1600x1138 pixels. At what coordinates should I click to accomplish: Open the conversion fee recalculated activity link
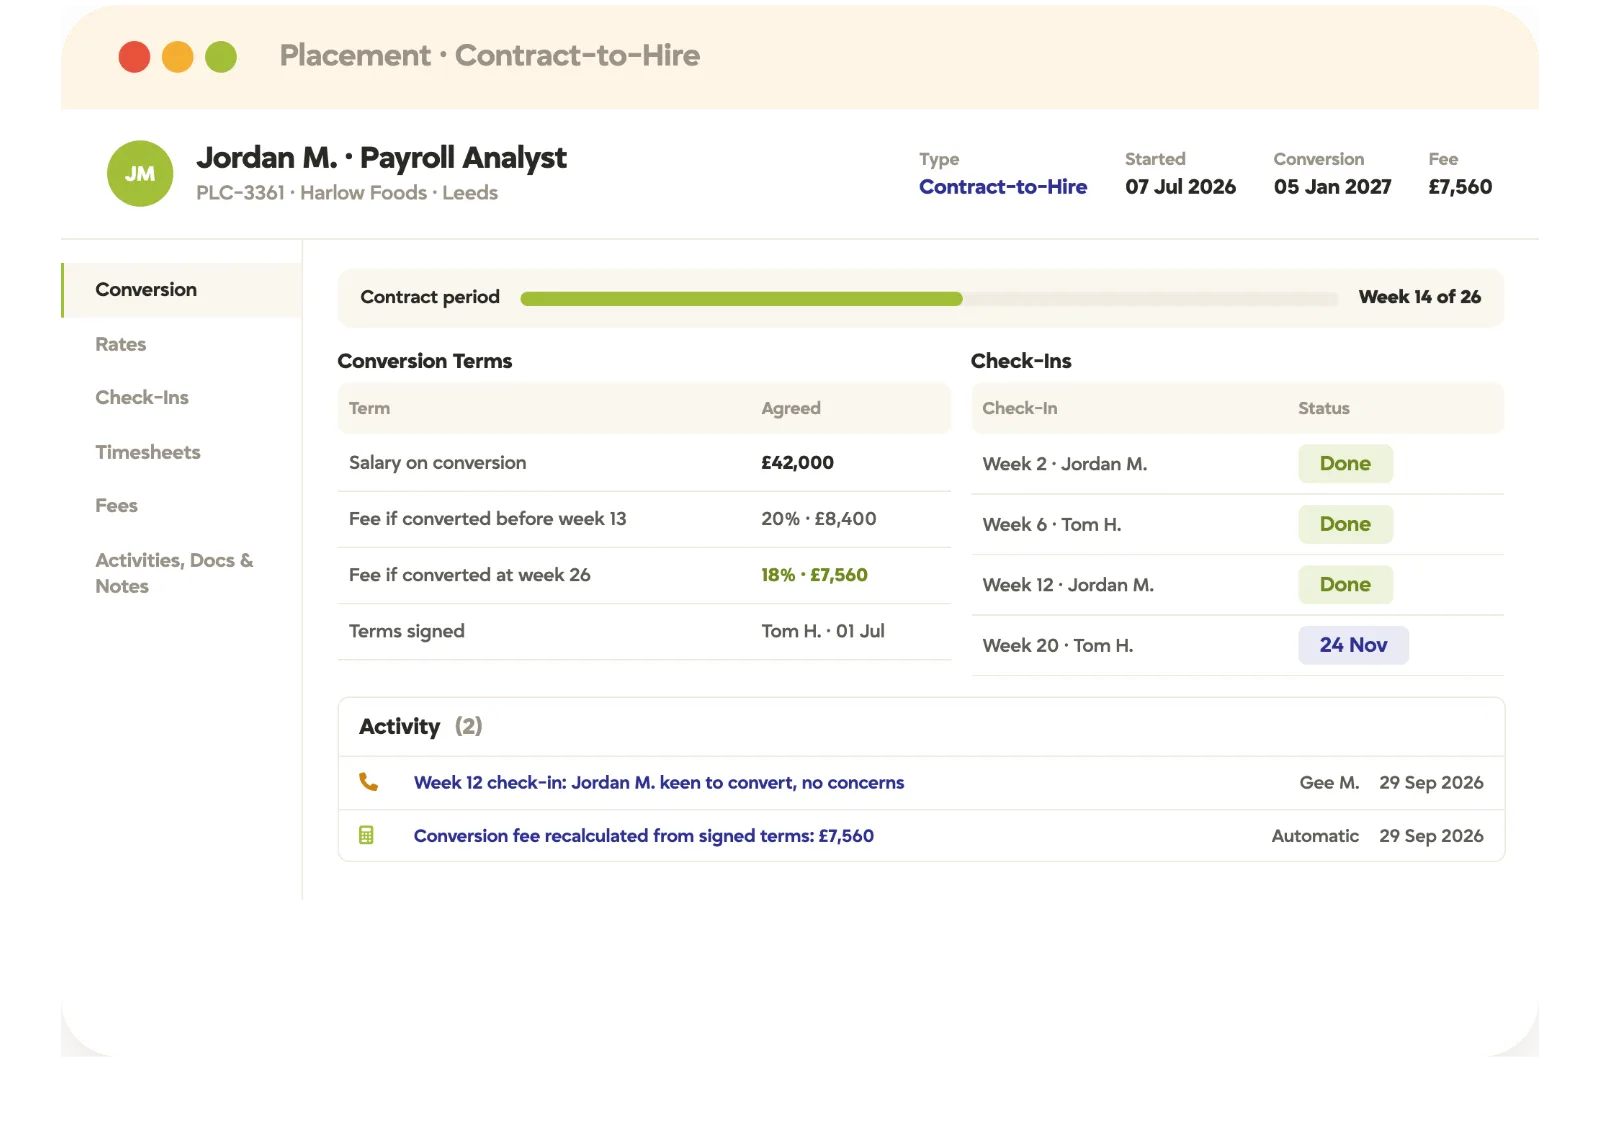(644, 836)
